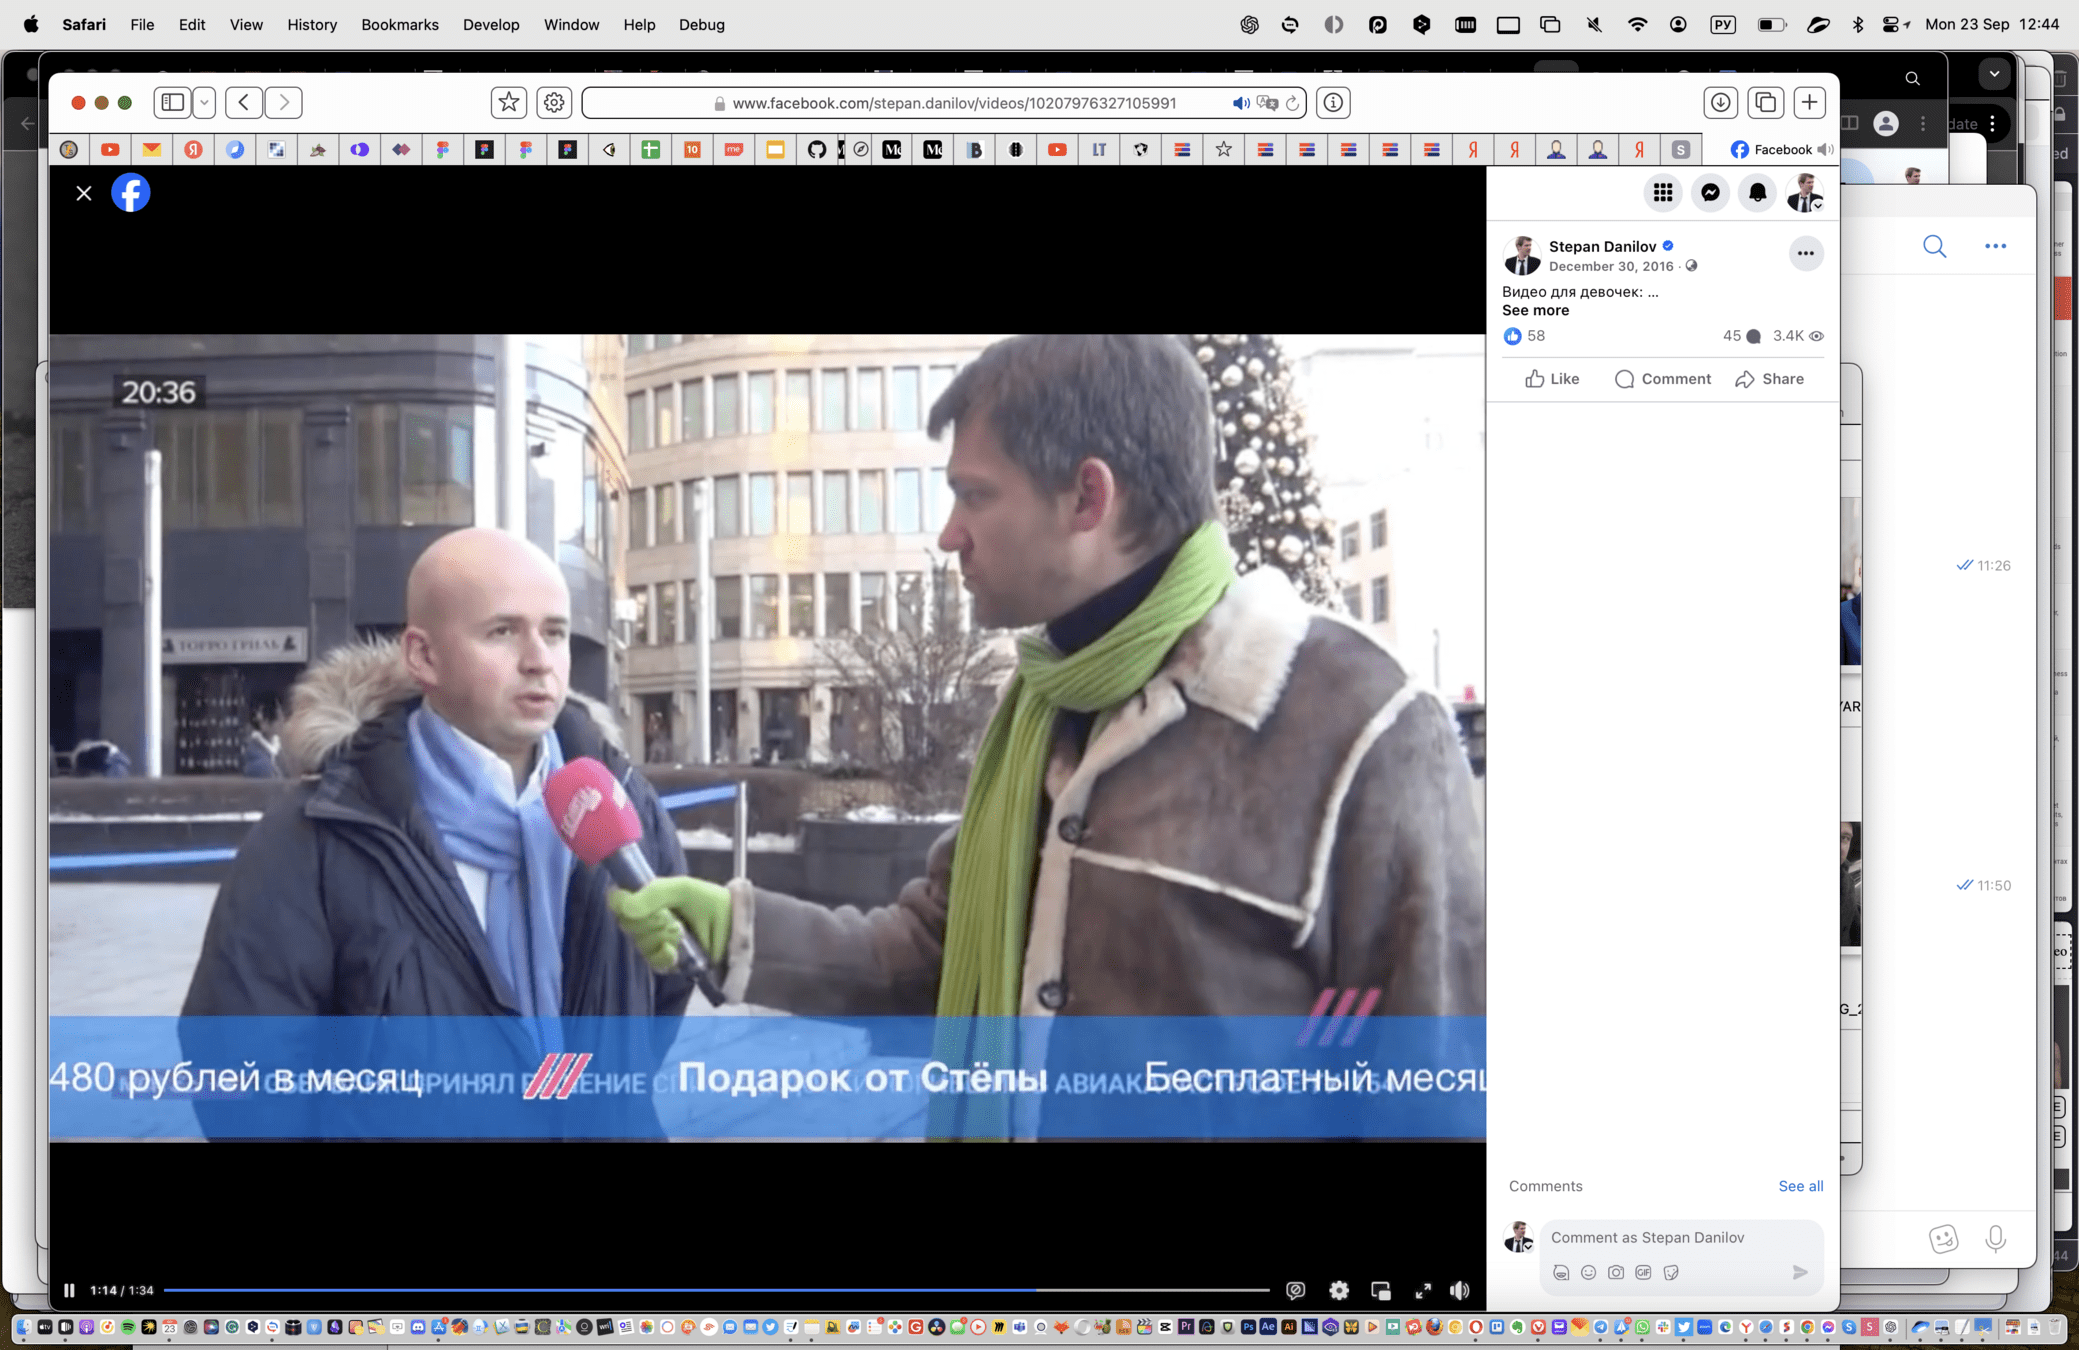Pause the playing video
The width and height of the screenshot is (2079, 1350).
coord(69,1290)
